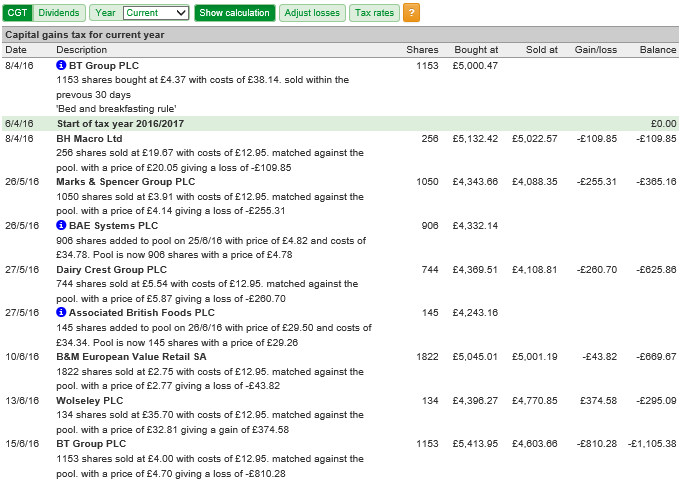Click the Start of tax year 2016/2017 row
The height and width of the screenshot is (480, 679).
pyautogui.click(x=340, y=123)
